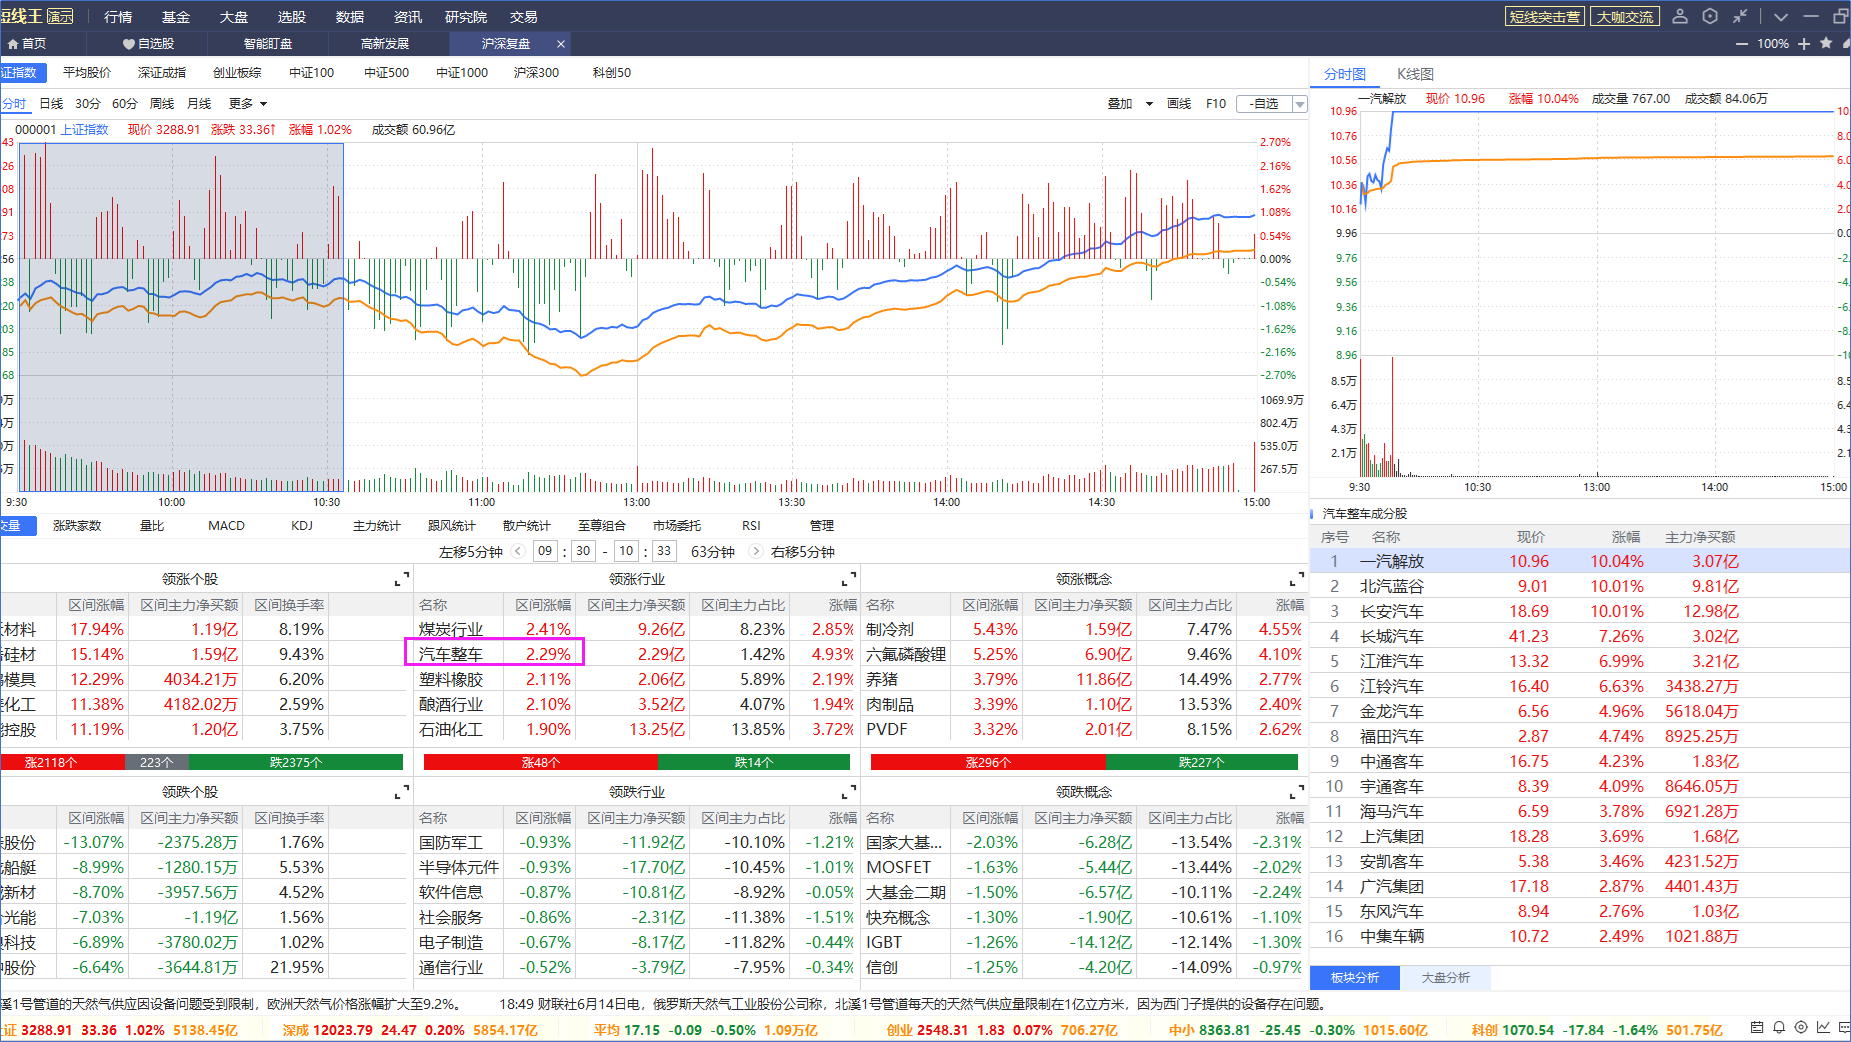Close the 沪深复盘 tab with its X
This screenshot has width=1851, height=1042.
click(x=561, y=44)
